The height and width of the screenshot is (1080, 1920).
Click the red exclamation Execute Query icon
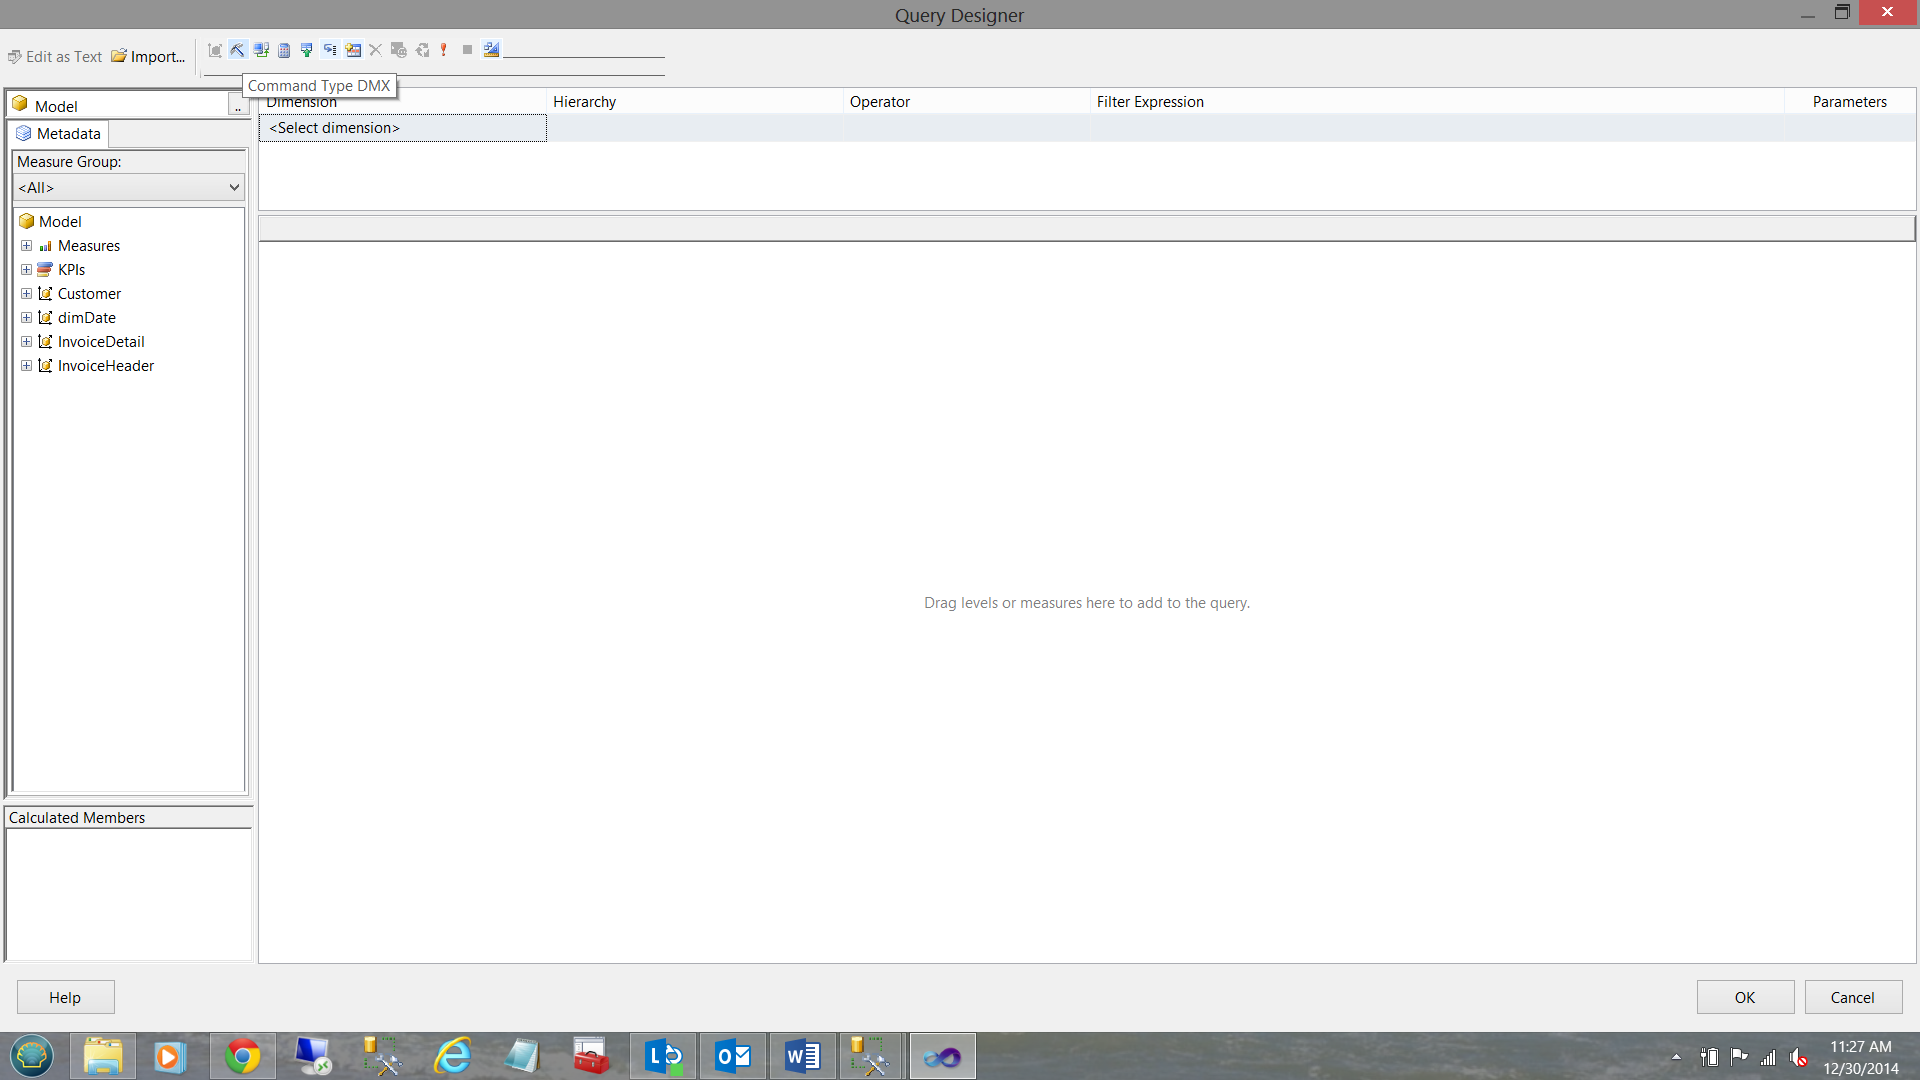pos(444,50)
